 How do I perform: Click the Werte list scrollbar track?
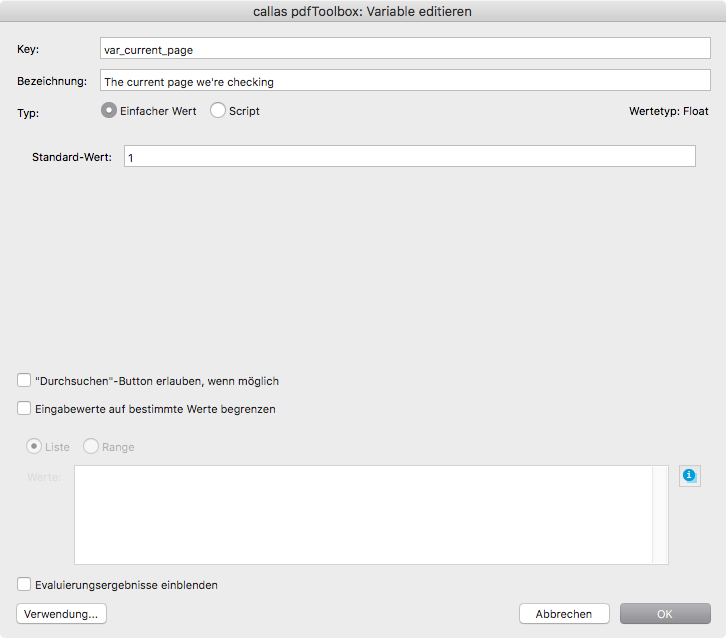coord(660,515)
